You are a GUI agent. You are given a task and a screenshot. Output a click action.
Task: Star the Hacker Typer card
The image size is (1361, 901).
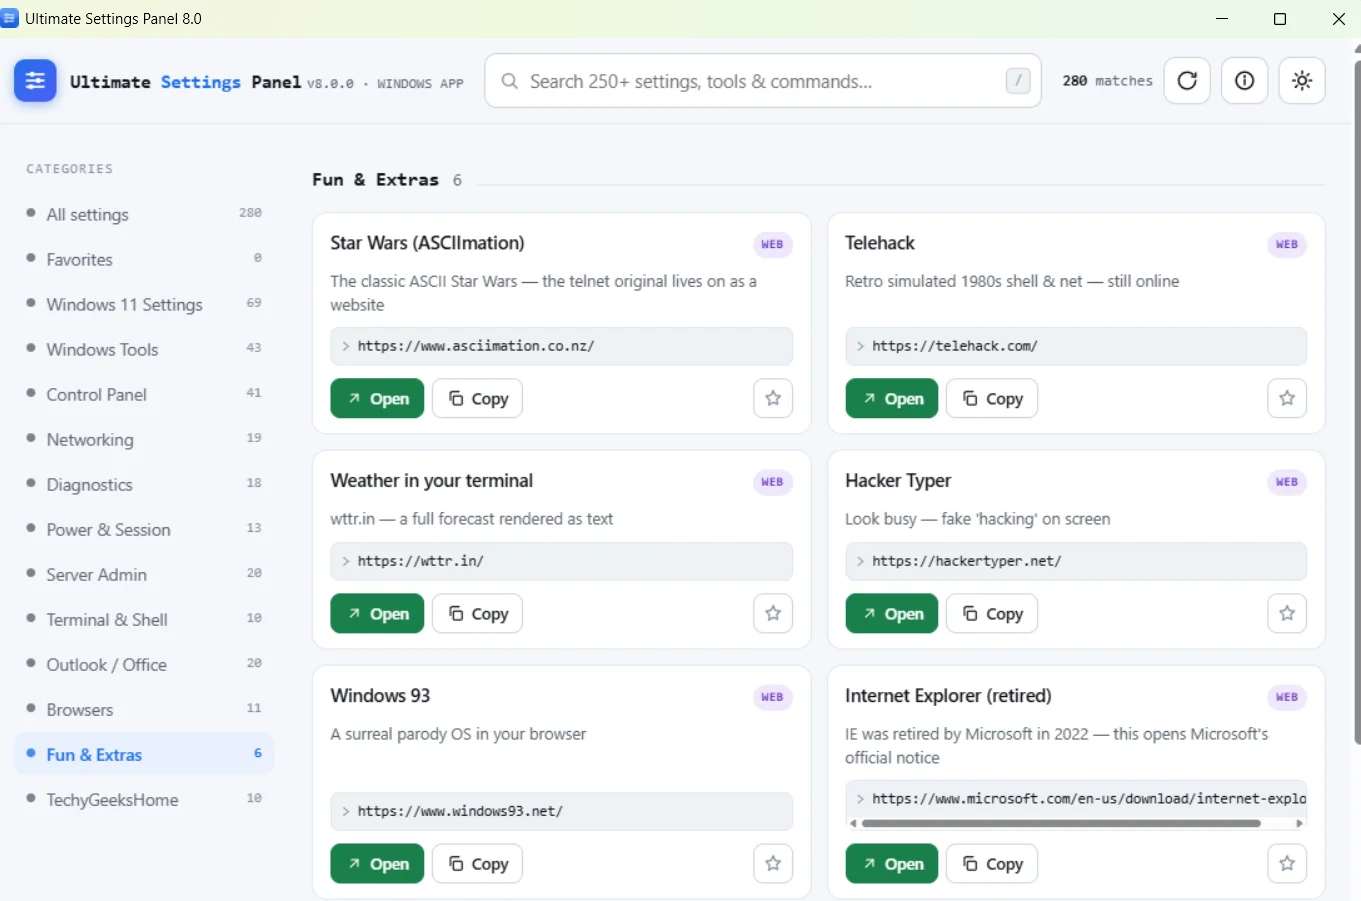pyautogui.click(x=1287, y=613)
